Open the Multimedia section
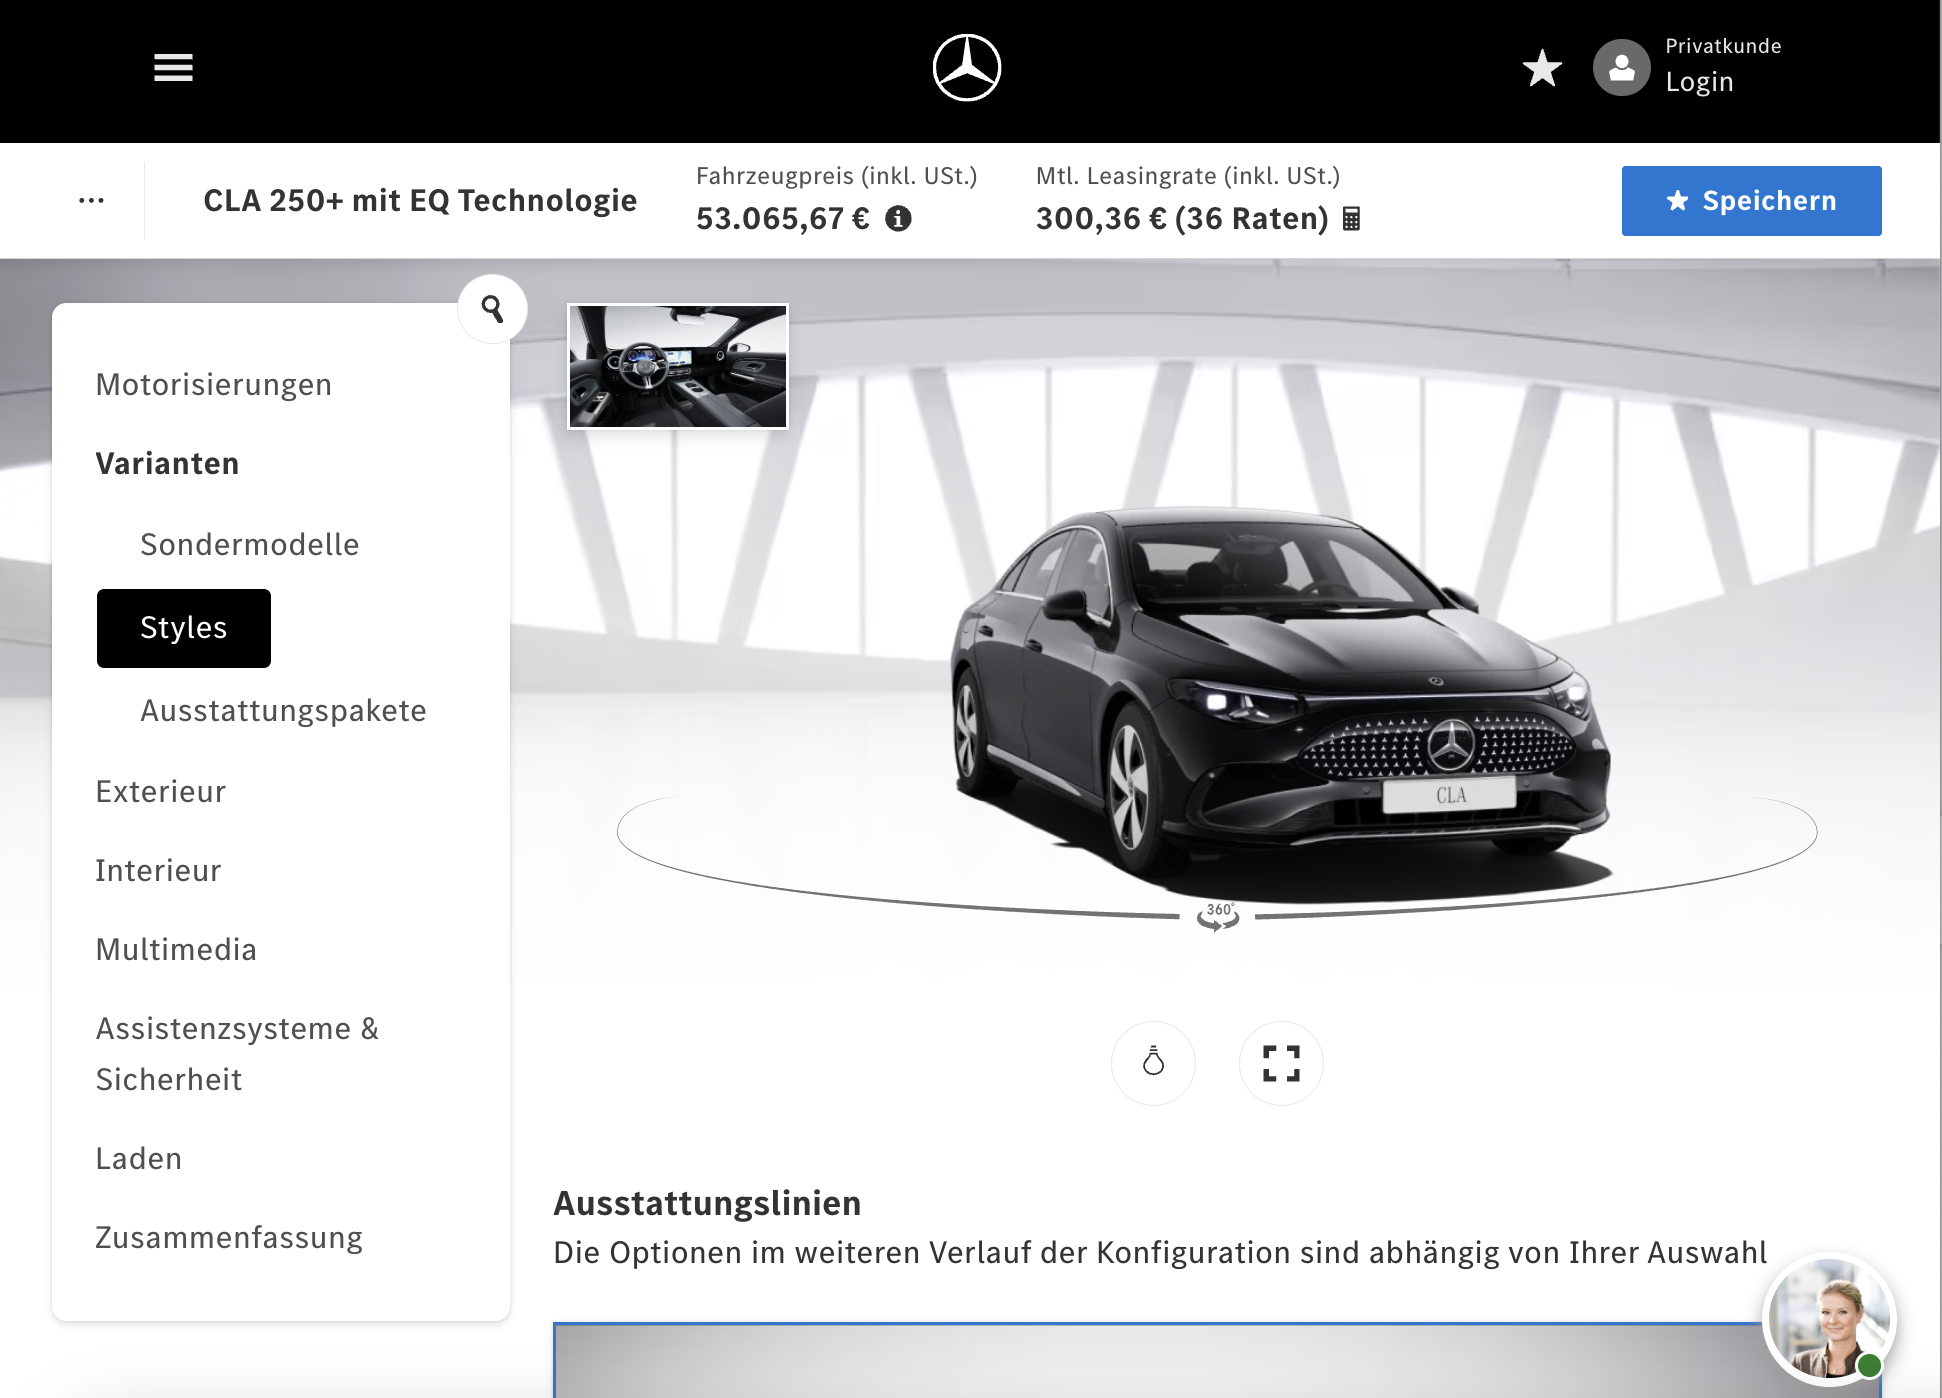The height and width of the screenshot is (1398, 1942). point(177,949)
